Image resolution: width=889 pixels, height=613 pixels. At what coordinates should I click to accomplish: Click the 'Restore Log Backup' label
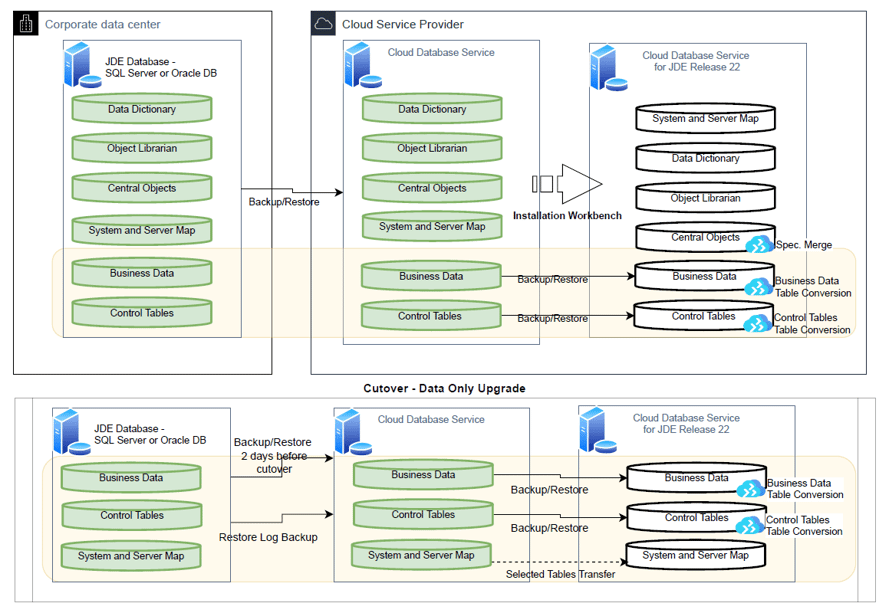[268, 537]
